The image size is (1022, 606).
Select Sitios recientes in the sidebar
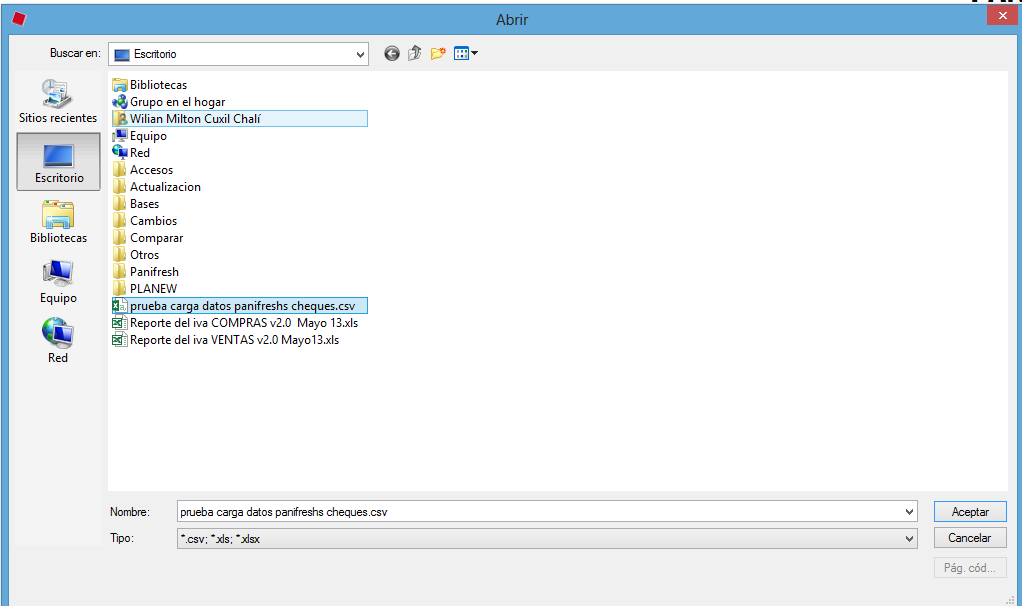[x=58, y=101]
